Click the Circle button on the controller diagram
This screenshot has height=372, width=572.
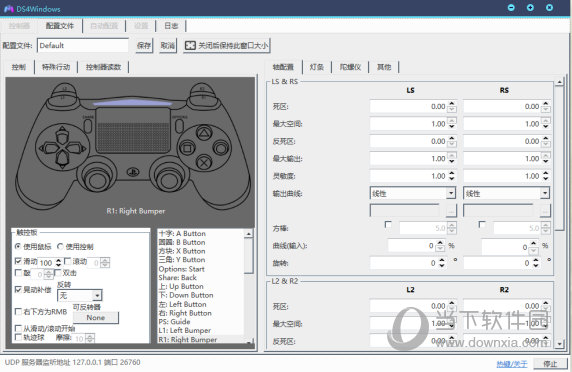(221, 148)
